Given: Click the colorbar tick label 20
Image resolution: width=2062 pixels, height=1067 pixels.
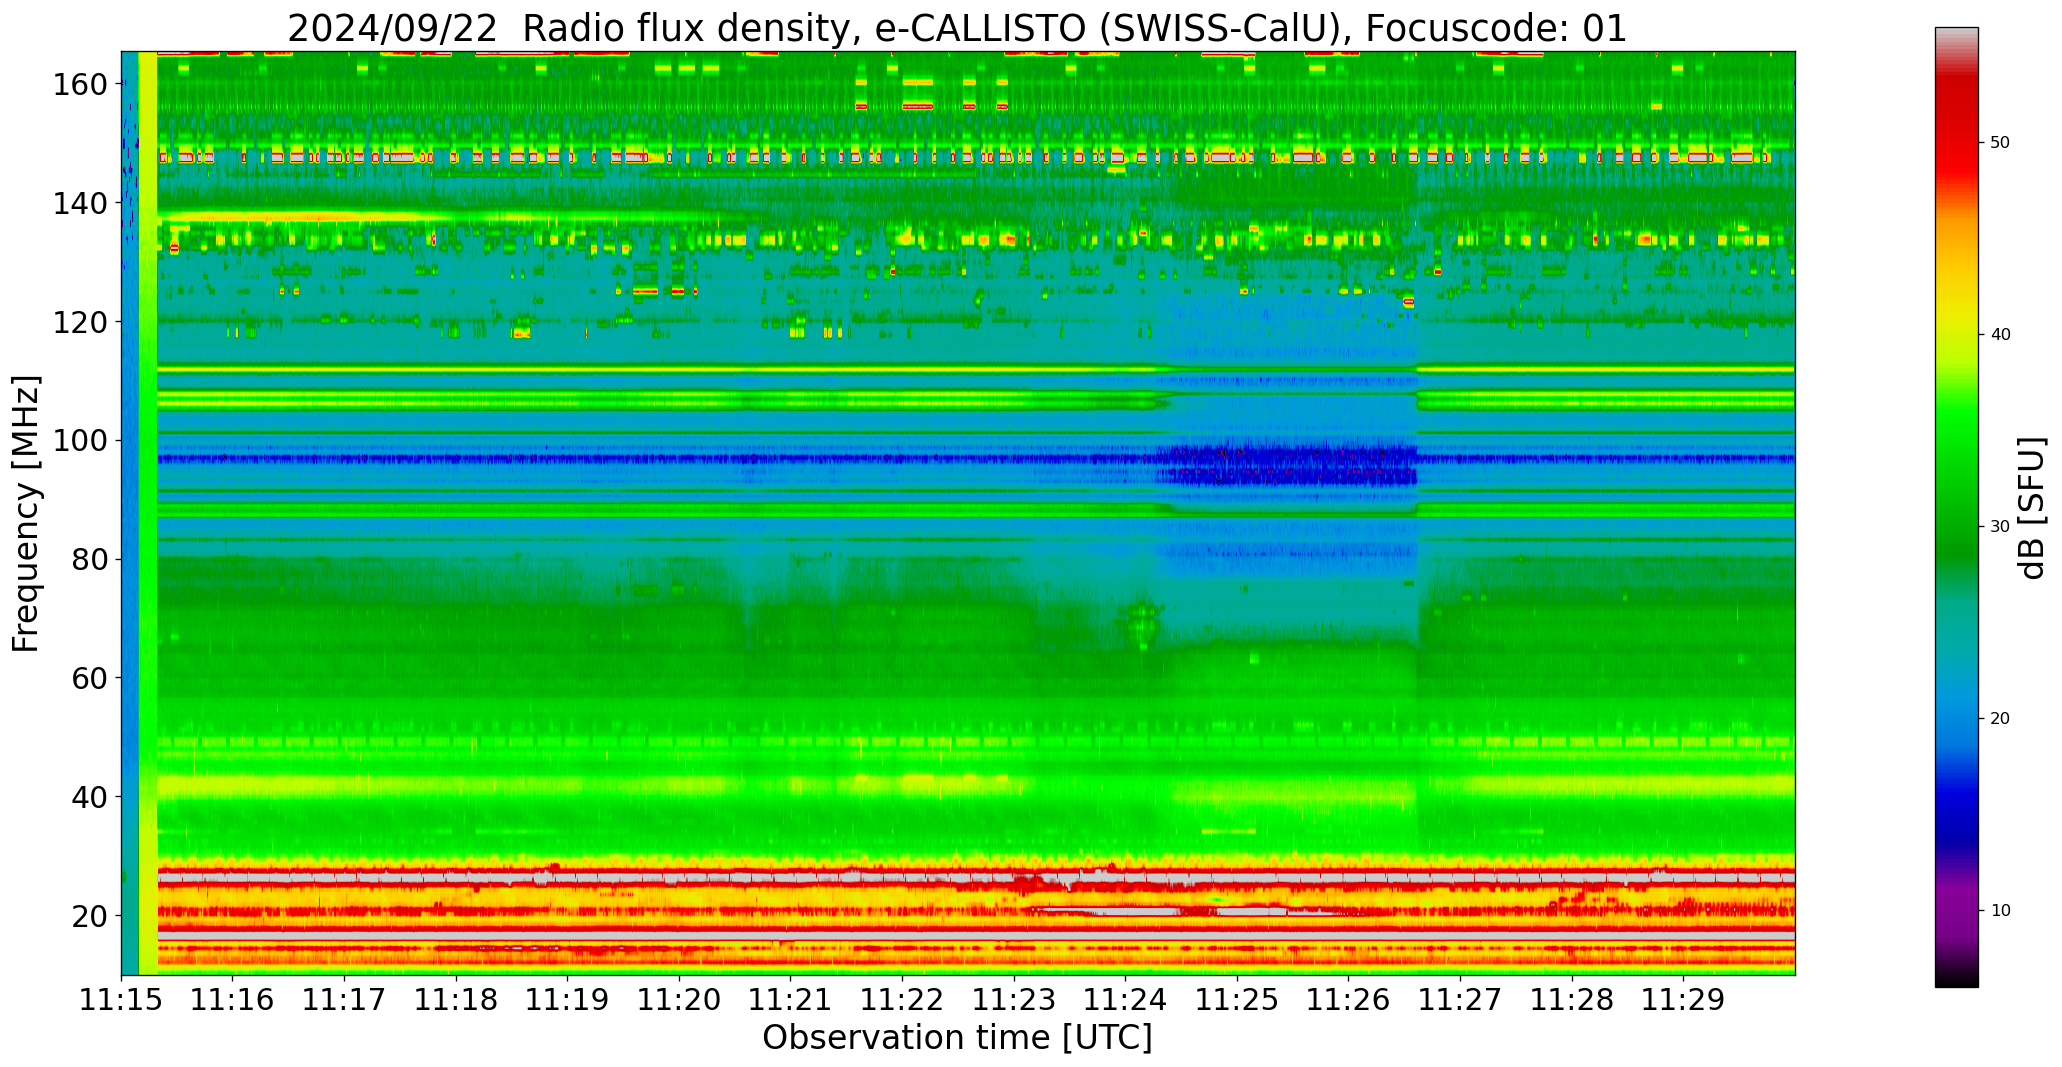Looking at the screenshot, I should (x=1999, y=719).
